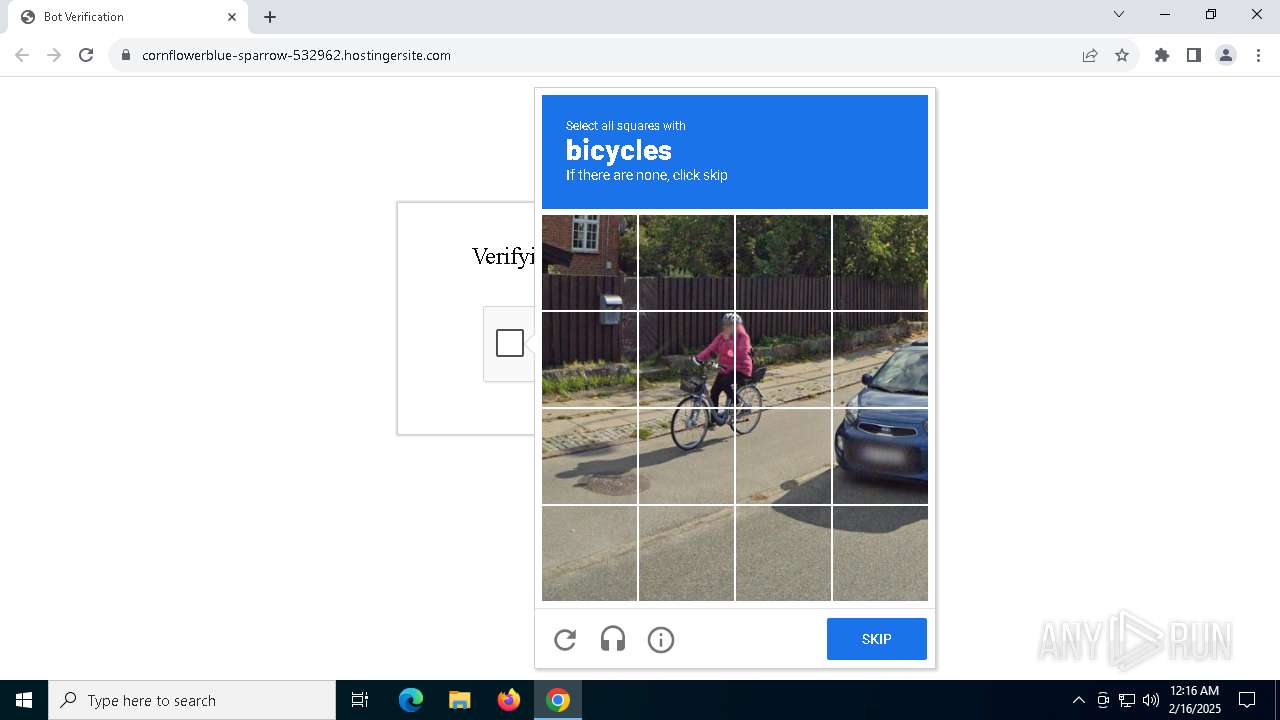Select captcha tile showing brick house window

click(x=589, y=263)
